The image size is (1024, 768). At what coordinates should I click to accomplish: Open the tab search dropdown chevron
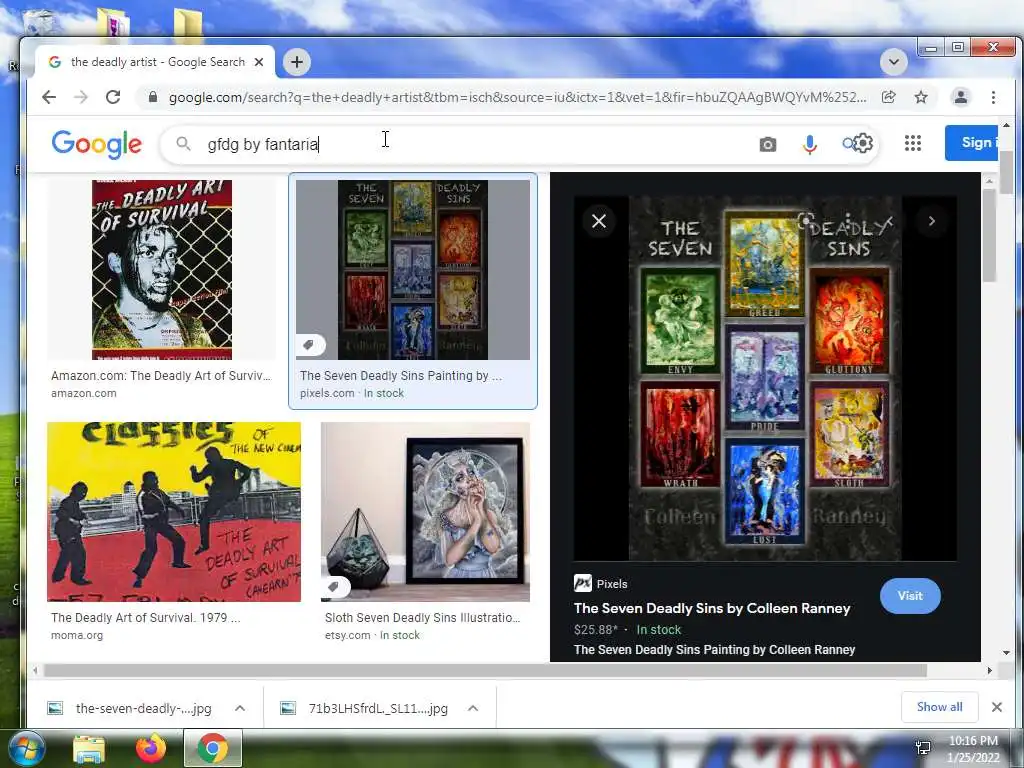tap(893, 62)
